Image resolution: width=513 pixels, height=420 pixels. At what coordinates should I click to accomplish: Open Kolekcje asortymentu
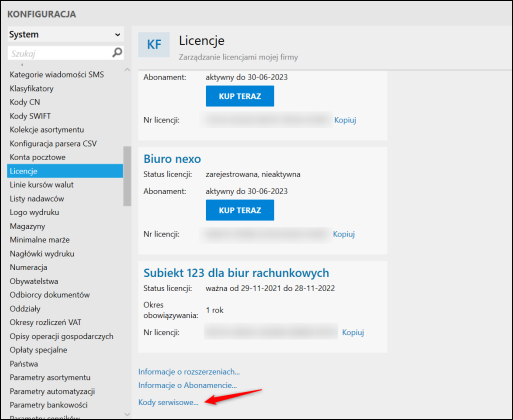pos(47,130)
